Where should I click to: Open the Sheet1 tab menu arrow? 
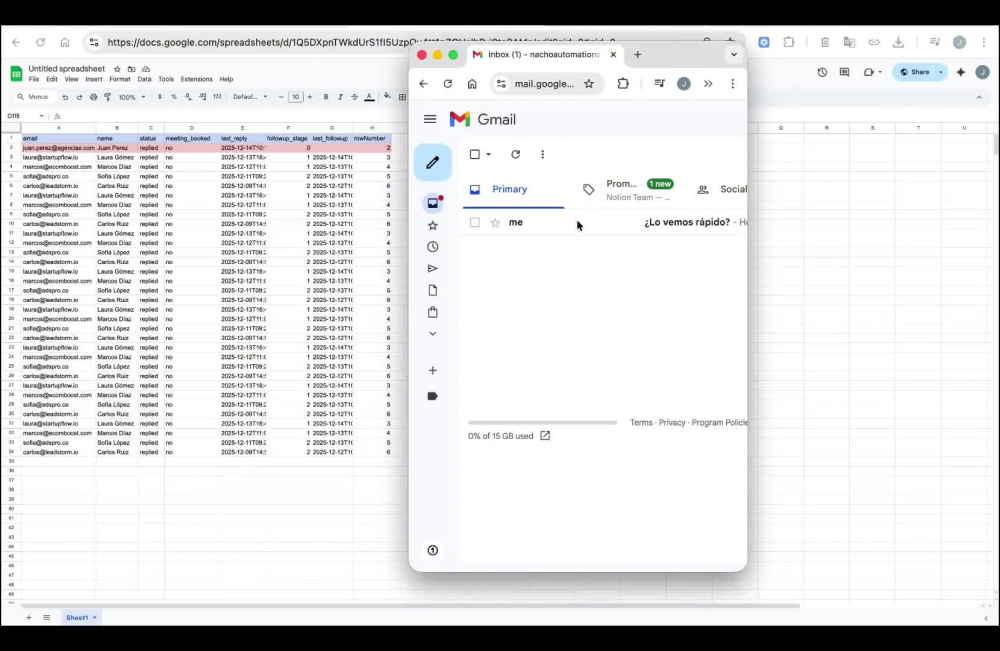94,617
